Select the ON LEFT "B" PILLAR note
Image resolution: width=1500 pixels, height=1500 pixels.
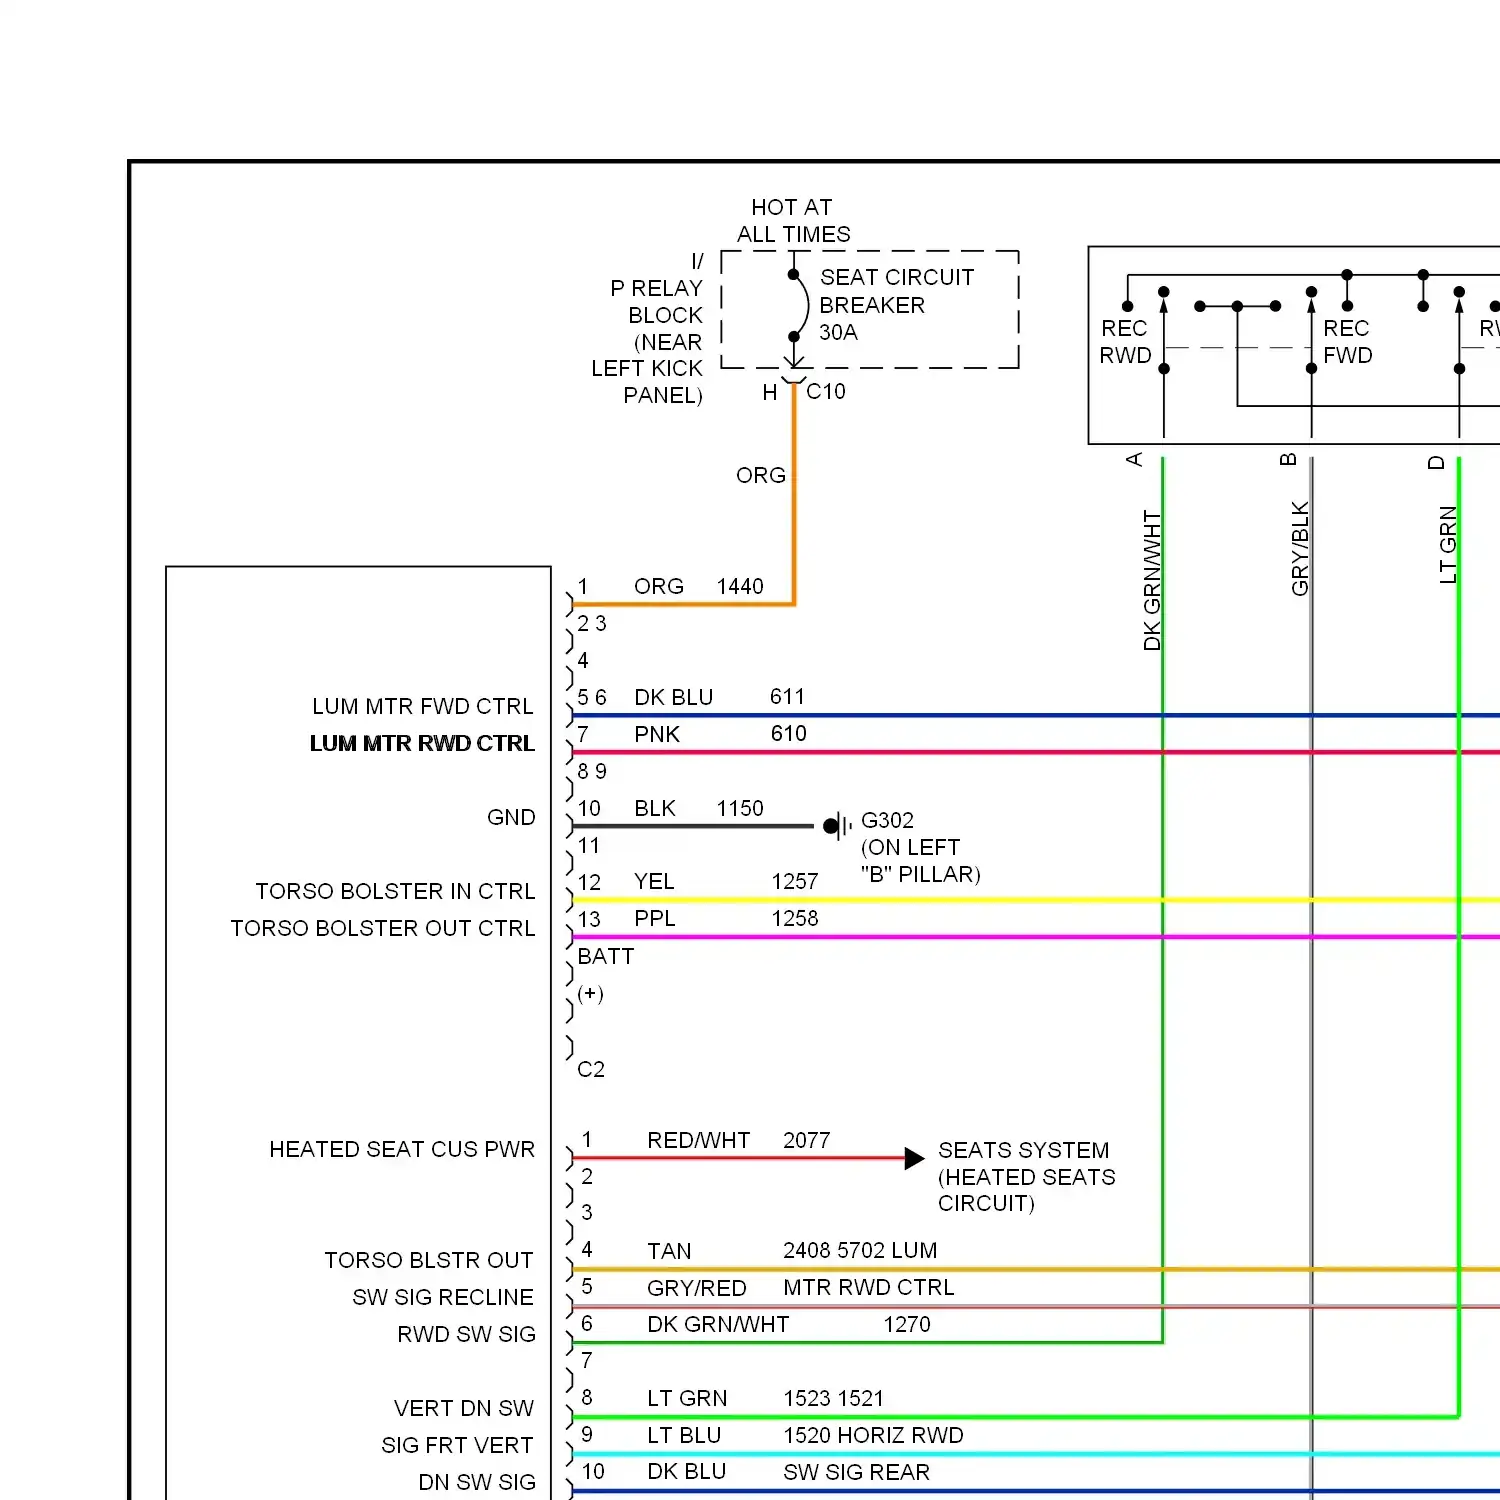click(x=920, y=861)
